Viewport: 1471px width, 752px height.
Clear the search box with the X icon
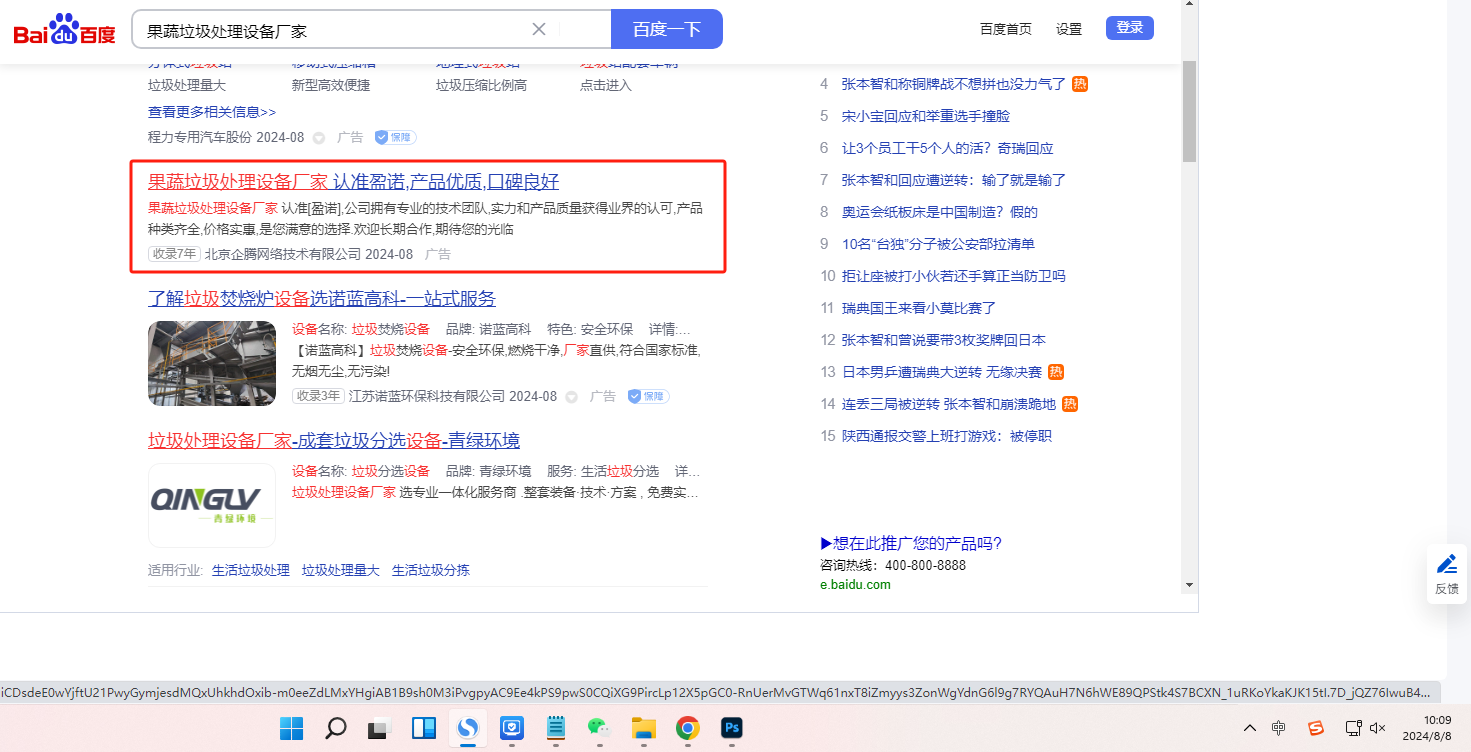[539, 29]
